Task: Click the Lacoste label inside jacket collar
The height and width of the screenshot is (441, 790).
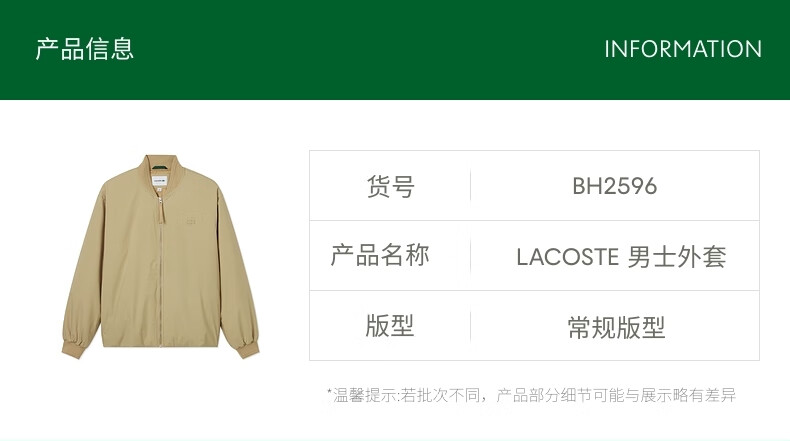Action: tap(160, 180)
